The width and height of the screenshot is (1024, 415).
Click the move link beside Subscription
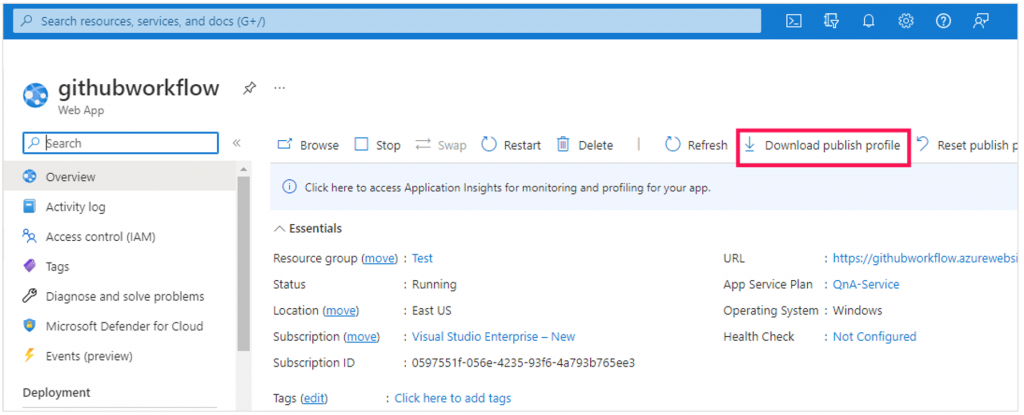[x=362, y=337]
